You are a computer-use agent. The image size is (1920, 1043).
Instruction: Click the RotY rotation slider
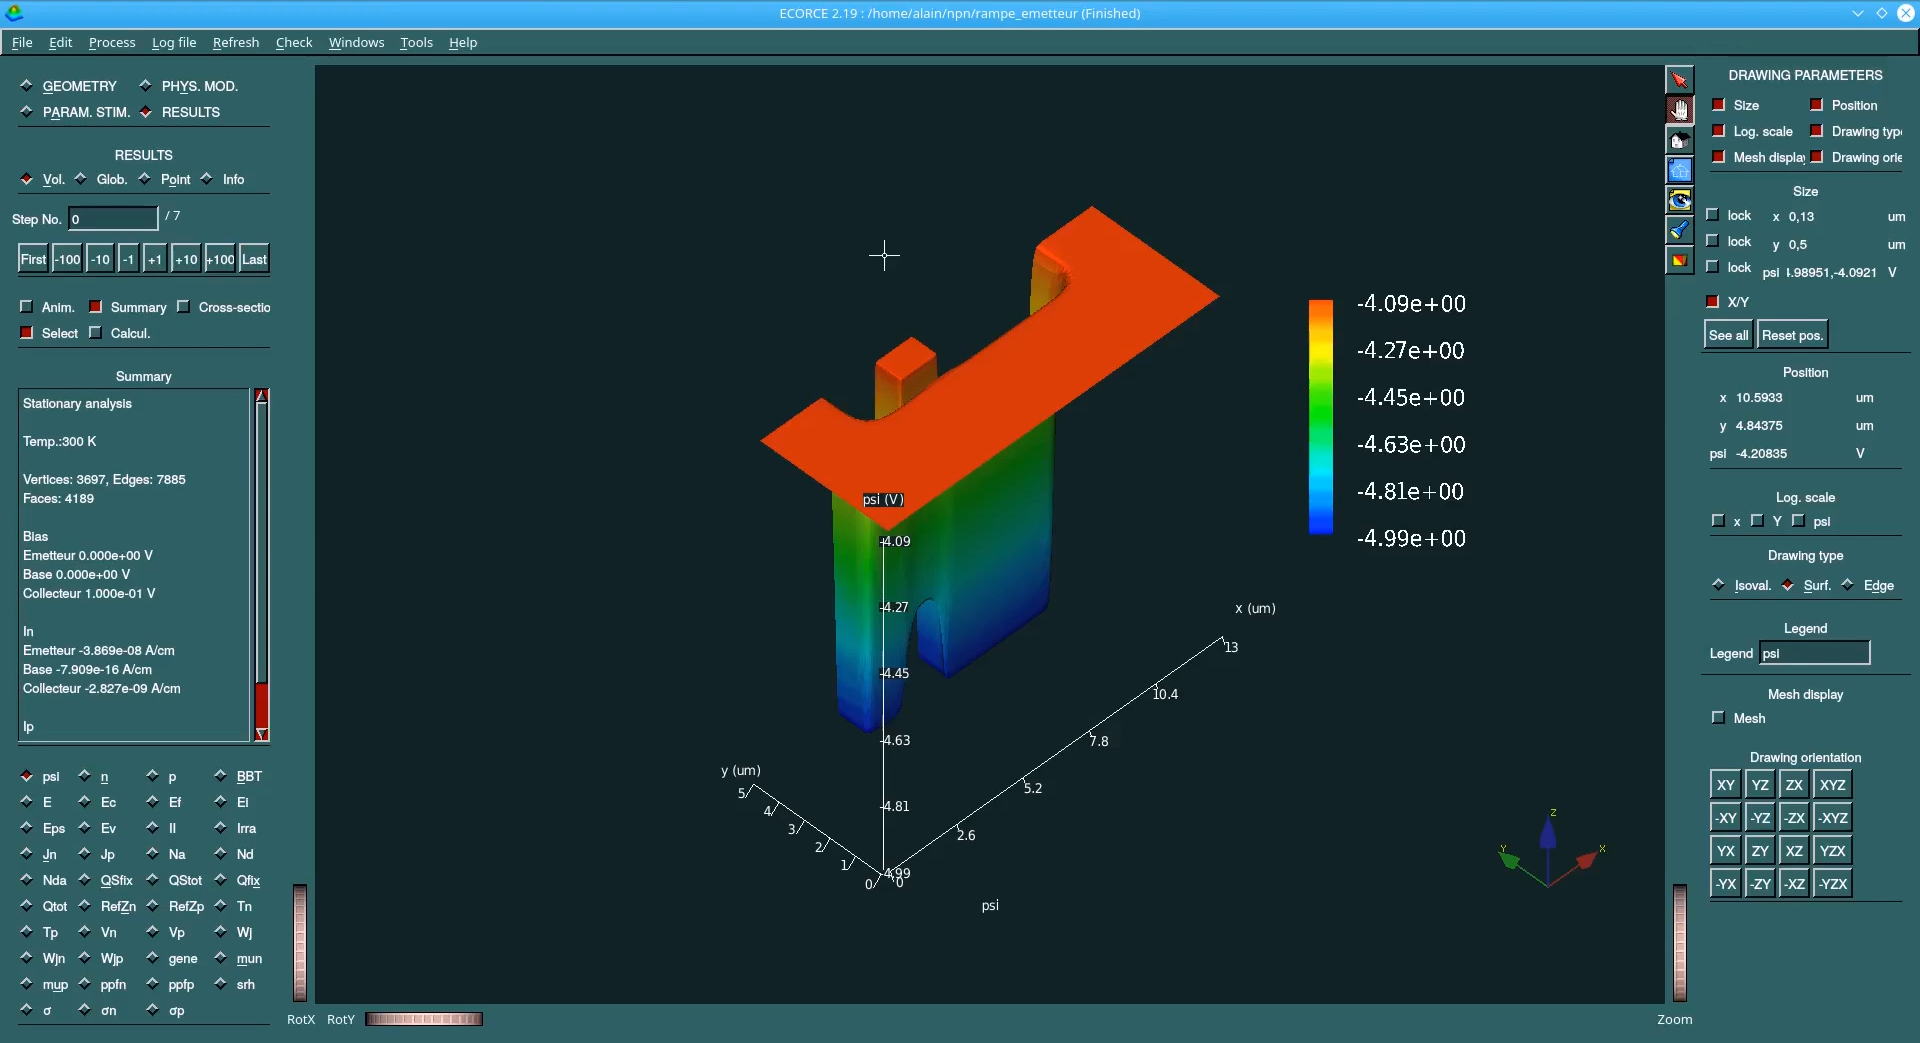424,1019
